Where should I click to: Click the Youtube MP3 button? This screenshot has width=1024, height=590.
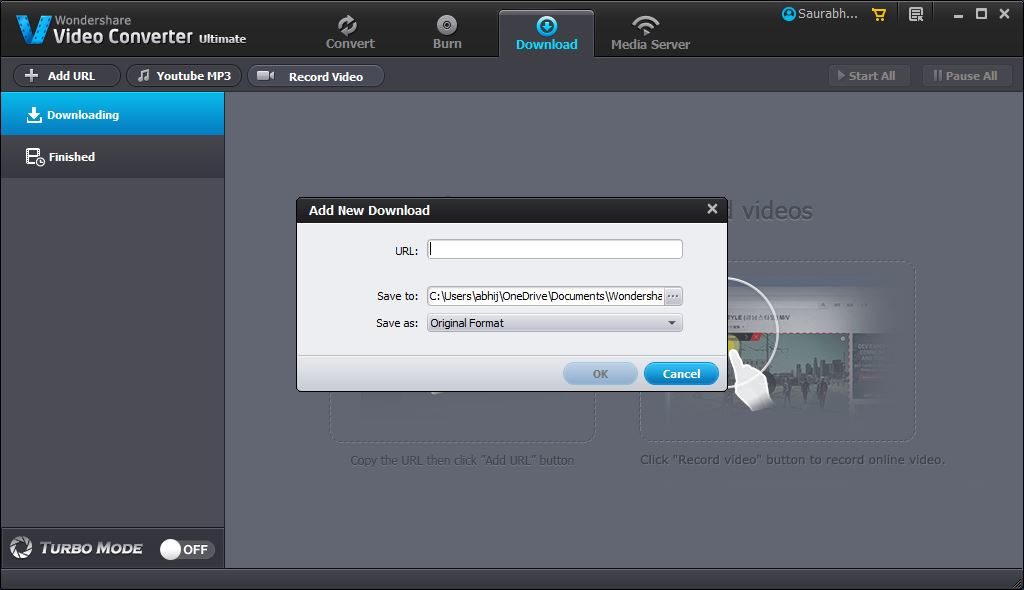[x=184, y=76]
